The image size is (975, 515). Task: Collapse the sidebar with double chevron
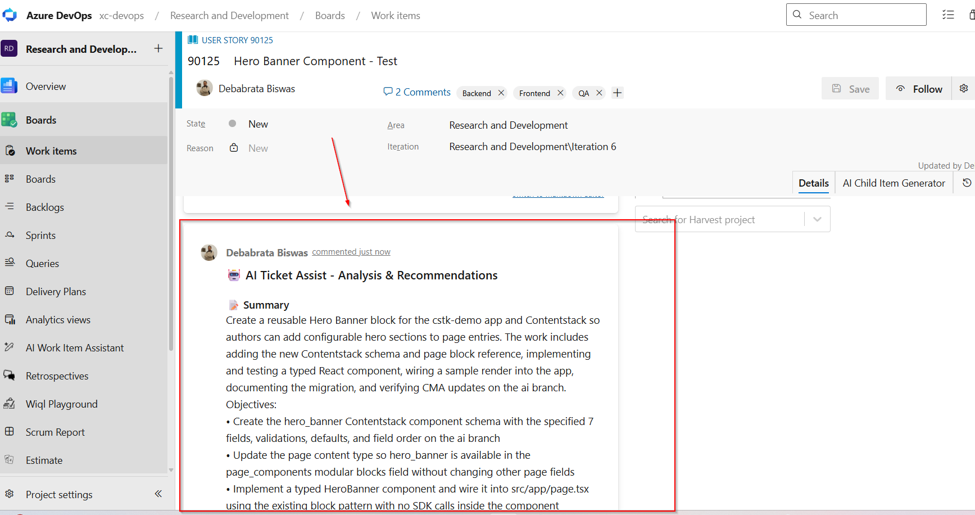click(x=158, y=493)
